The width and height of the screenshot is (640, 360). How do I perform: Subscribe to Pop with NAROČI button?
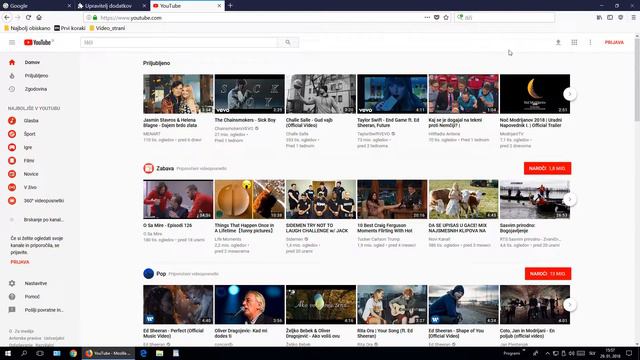point(548,274)
